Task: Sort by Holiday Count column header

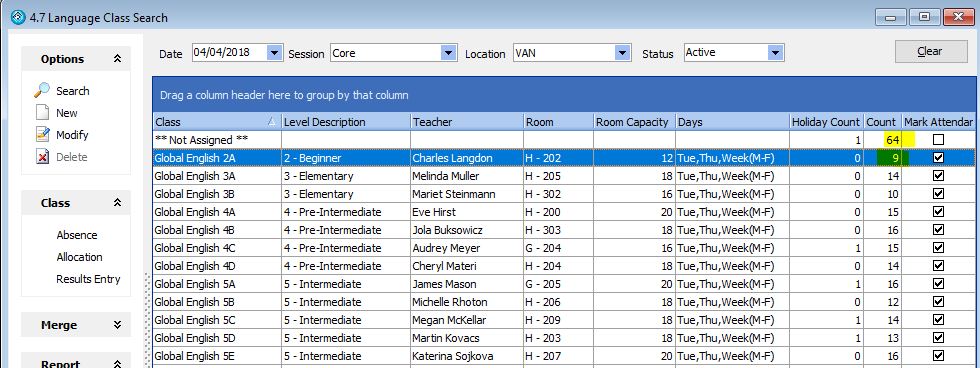Action: [826, 122]
